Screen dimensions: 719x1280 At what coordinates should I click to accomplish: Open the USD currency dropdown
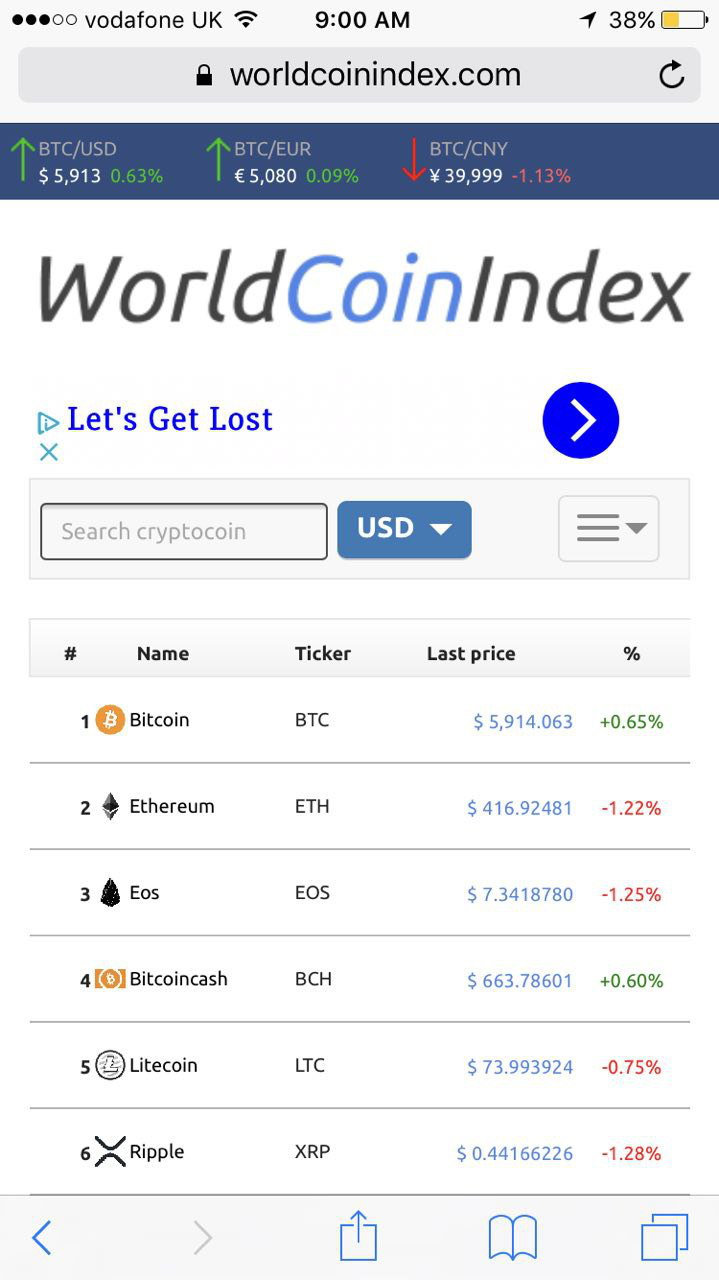pyautogui.click(x=404, y=529)
